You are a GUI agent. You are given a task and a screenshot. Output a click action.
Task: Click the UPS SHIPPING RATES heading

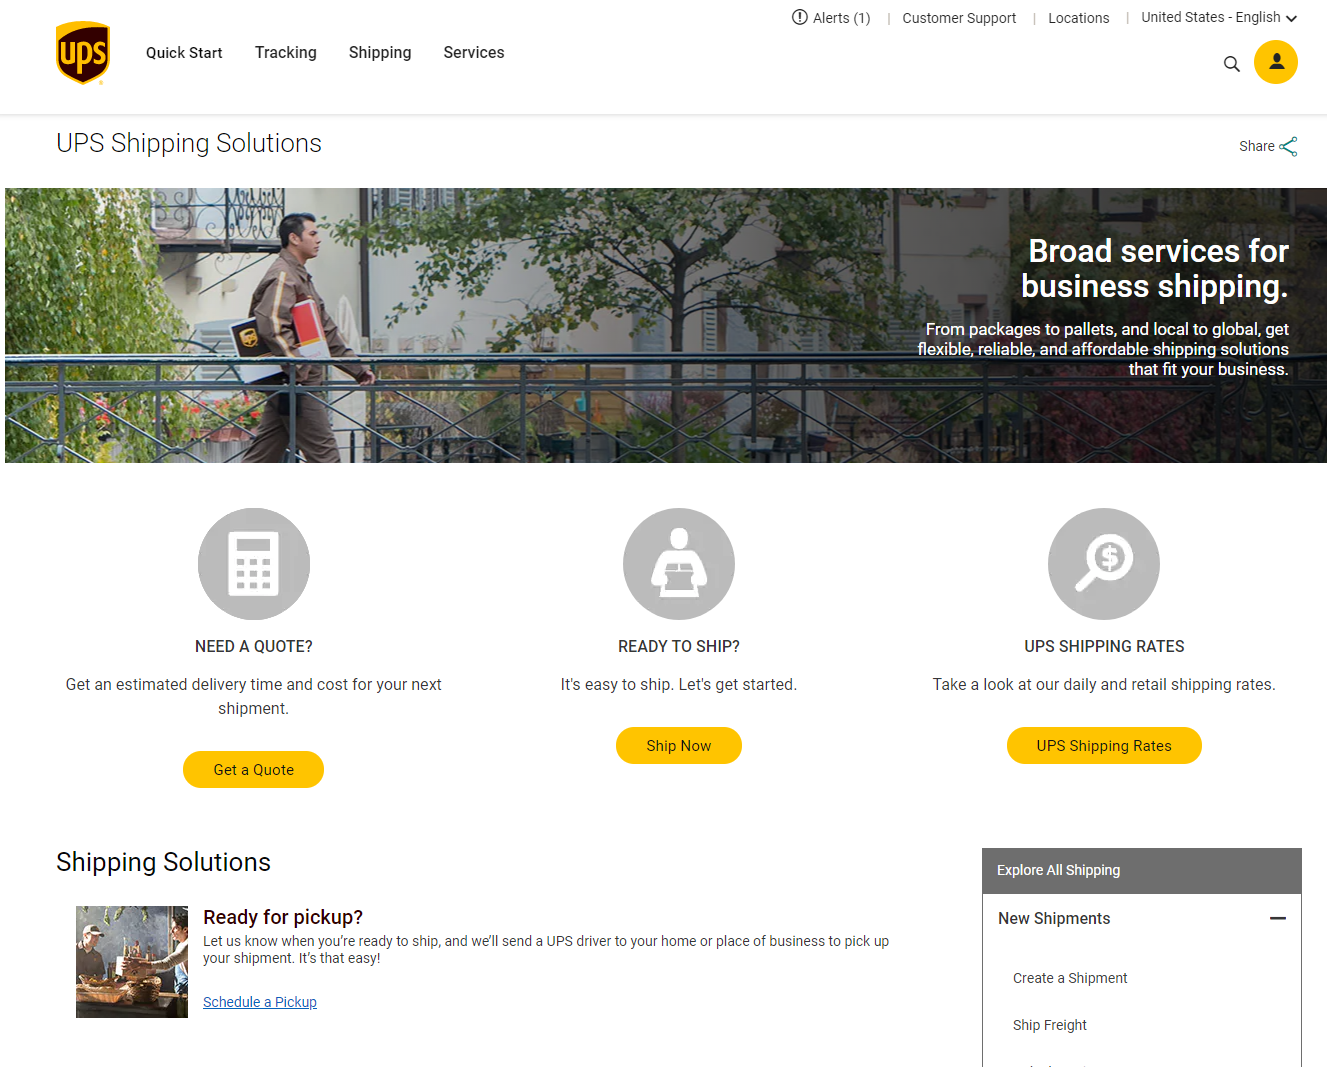(x=1104, y=647)
